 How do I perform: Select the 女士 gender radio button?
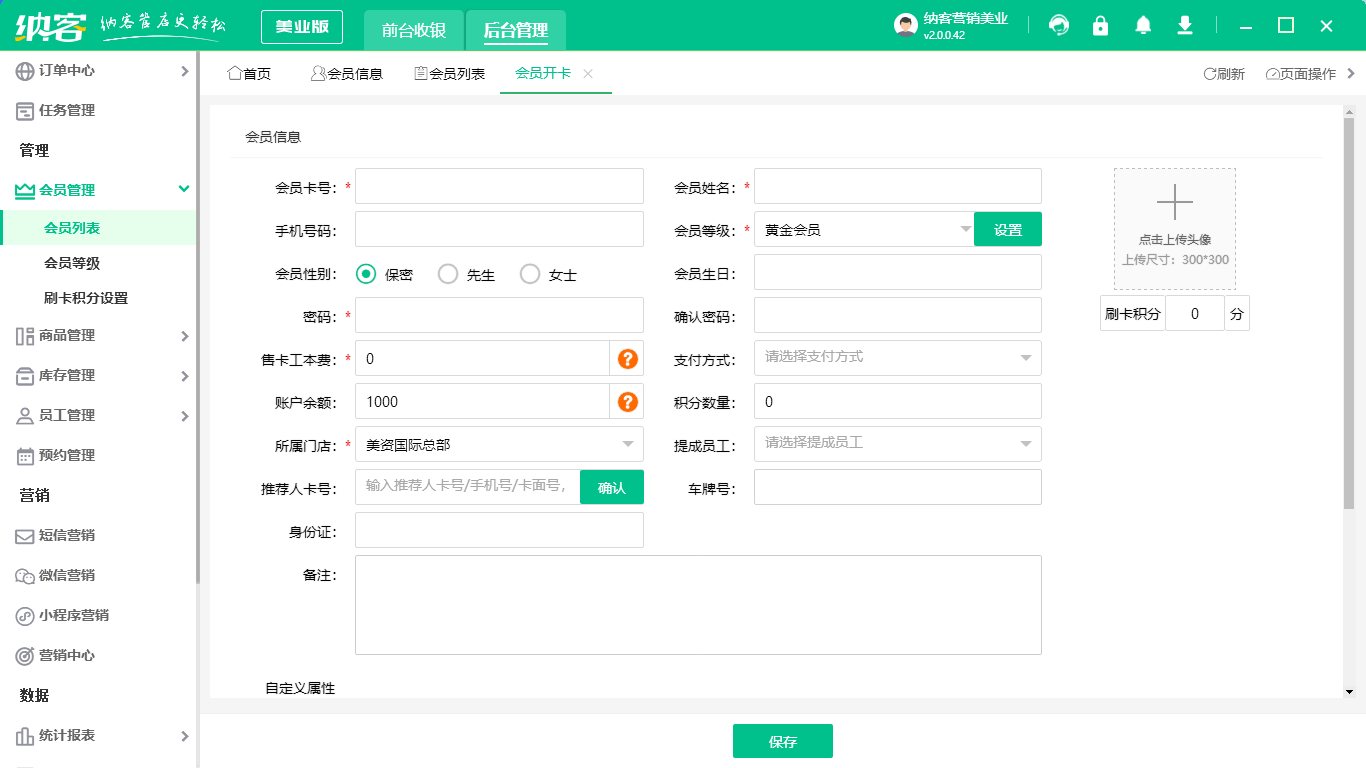click(530, 274)
